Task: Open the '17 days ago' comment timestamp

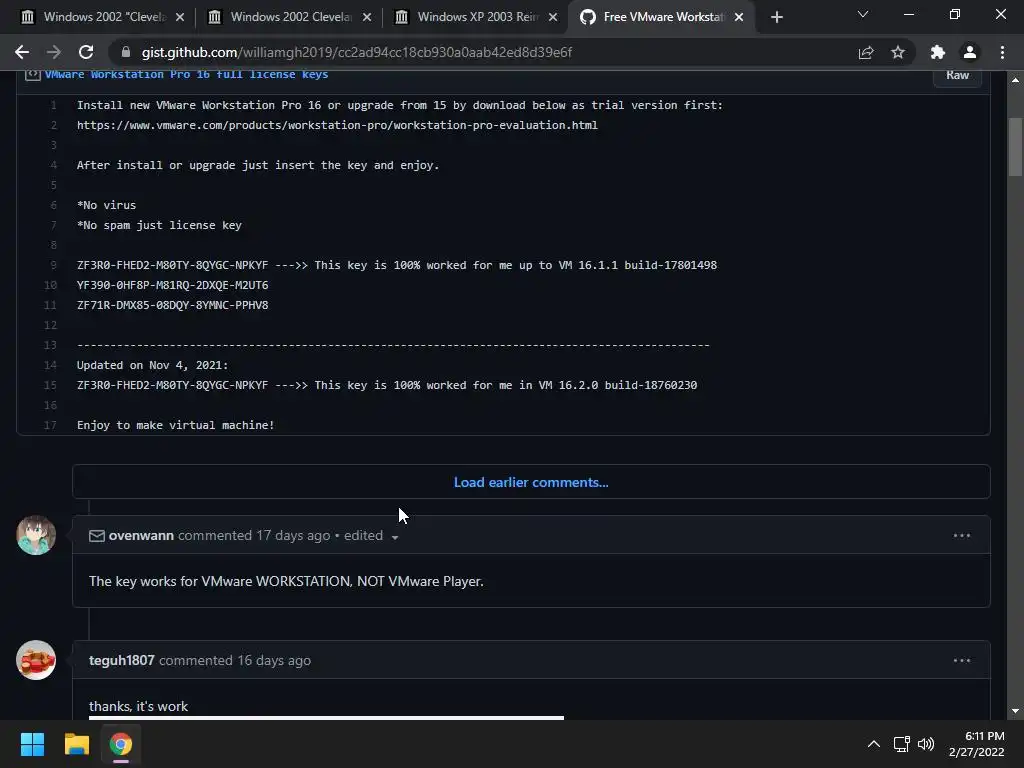Action: 293,536
